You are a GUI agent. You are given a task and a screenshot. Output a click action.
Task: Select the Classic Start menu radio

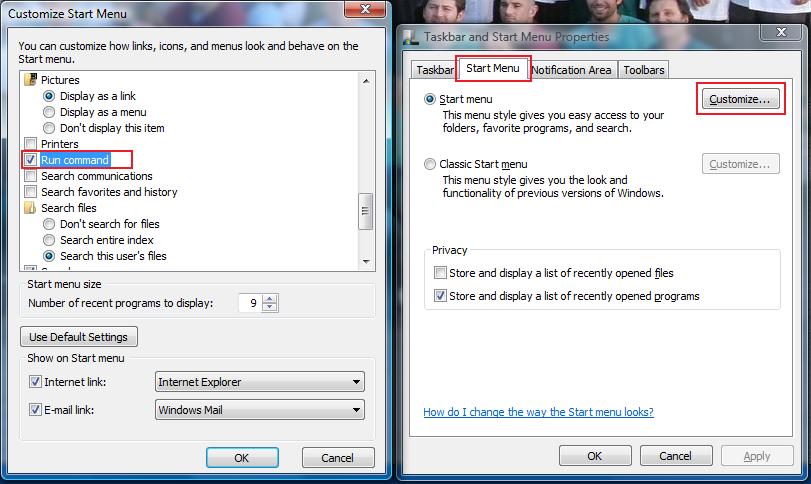[430, 164]
